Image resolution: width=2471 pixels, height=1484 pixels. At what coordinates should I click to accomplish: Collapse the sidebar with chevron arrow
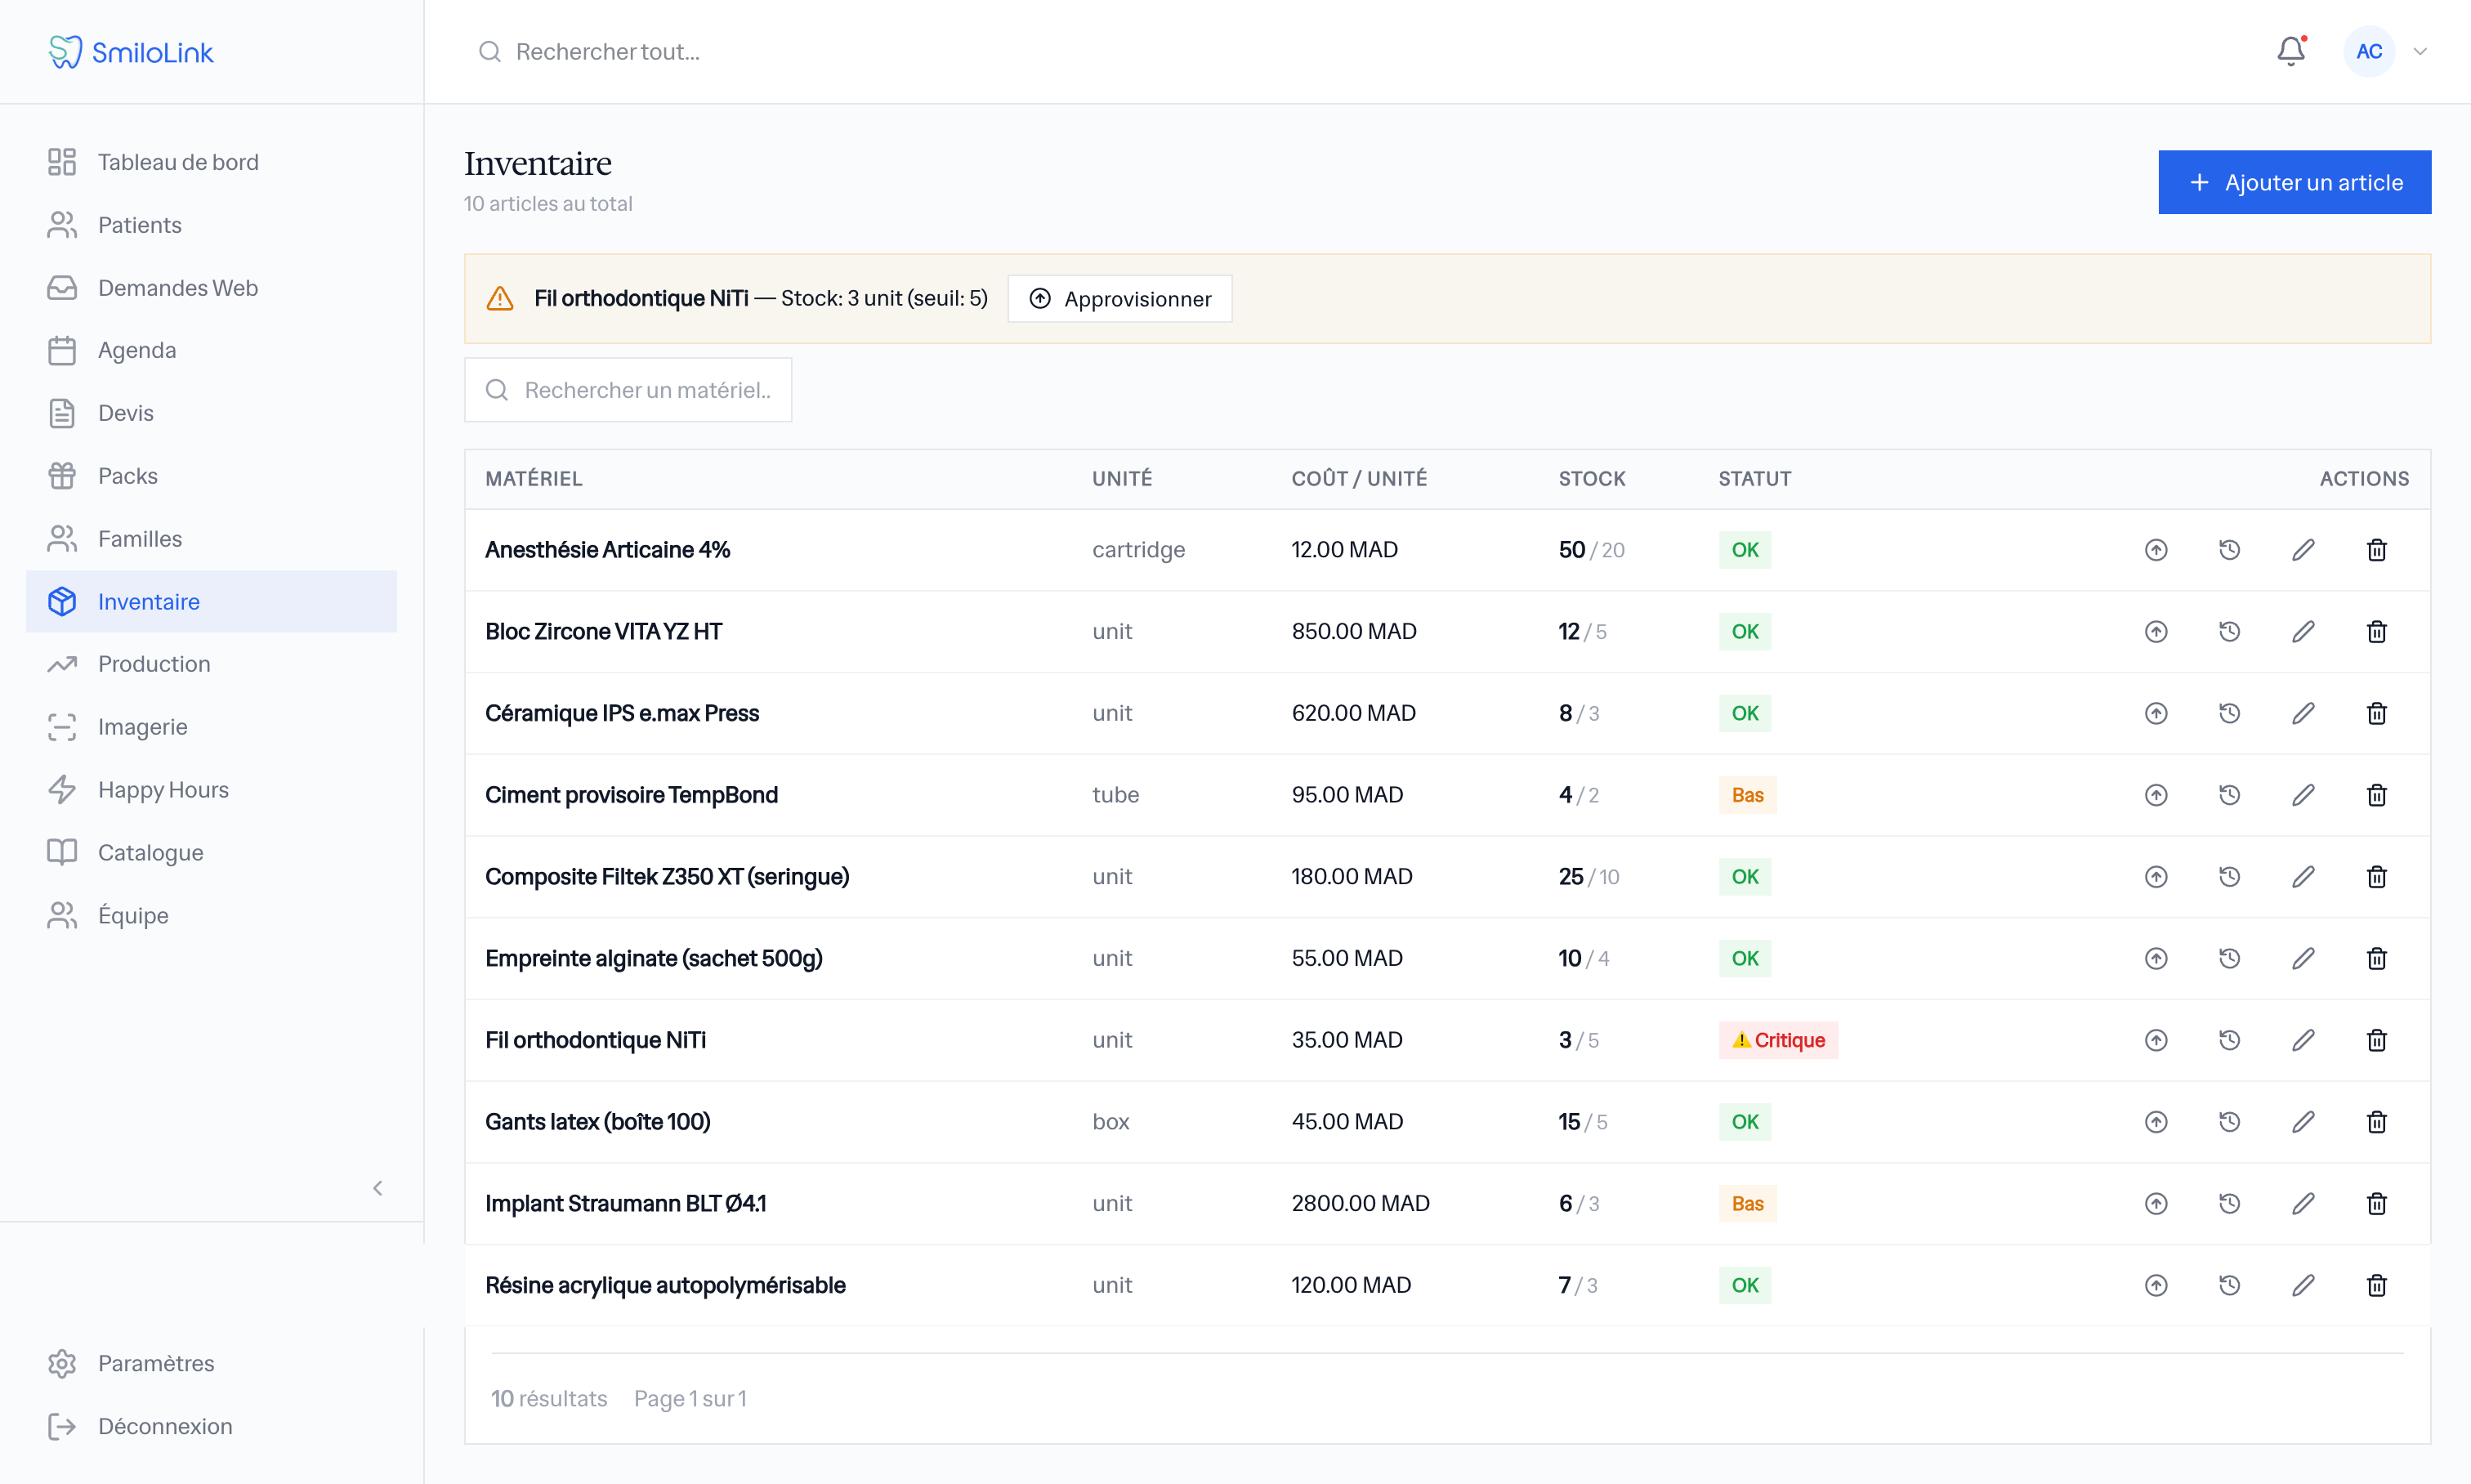(378, 1188)
